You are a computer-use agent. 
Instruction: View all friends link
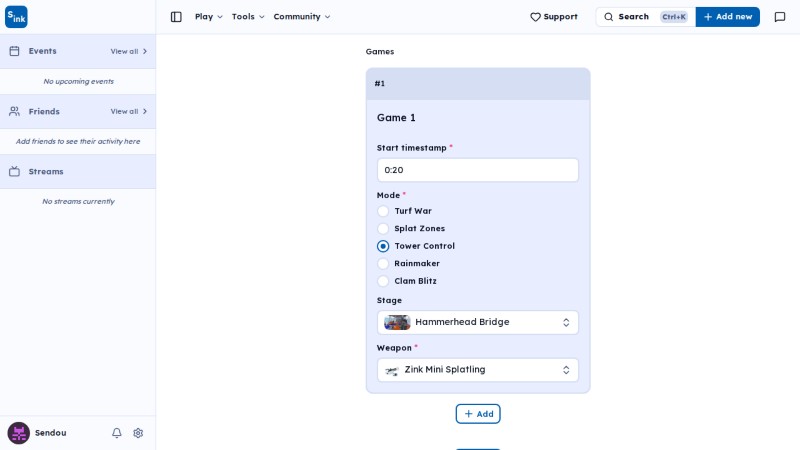129,111
